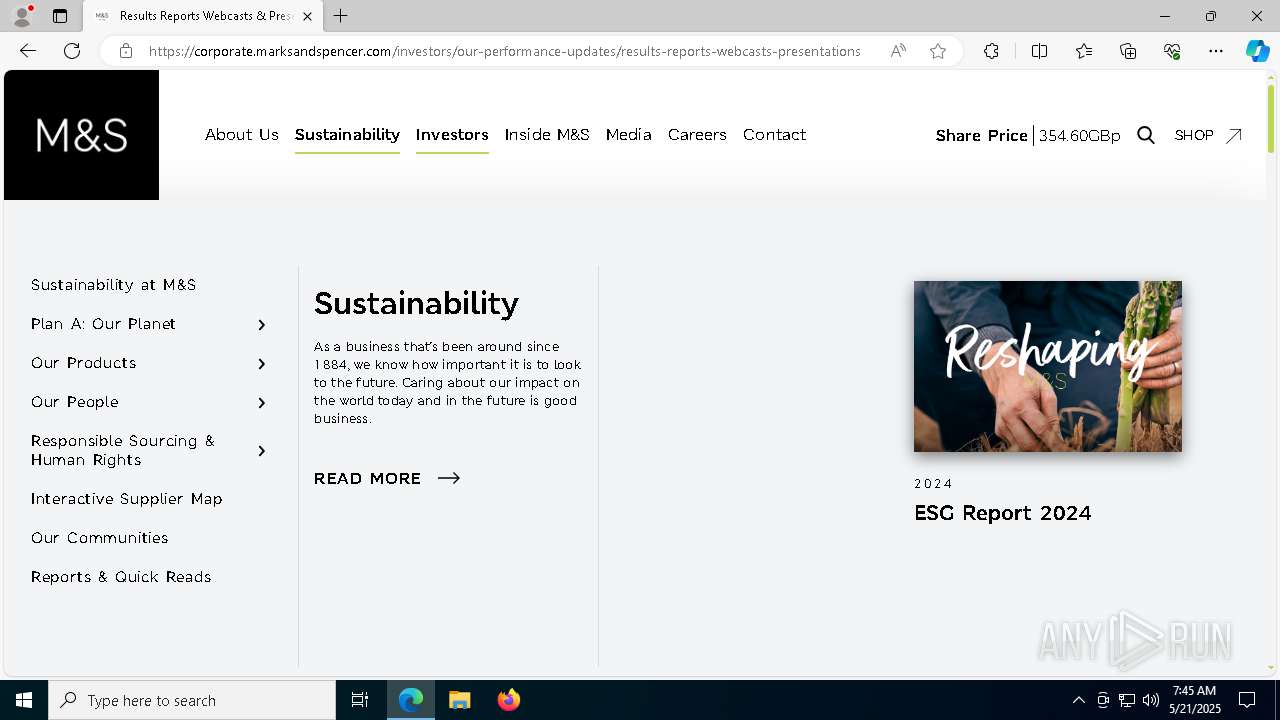Image resolution: width=1280 pixels, height=720 pixels.
Task: Open Split screen icon
Action: click(x=1039, y=51)
